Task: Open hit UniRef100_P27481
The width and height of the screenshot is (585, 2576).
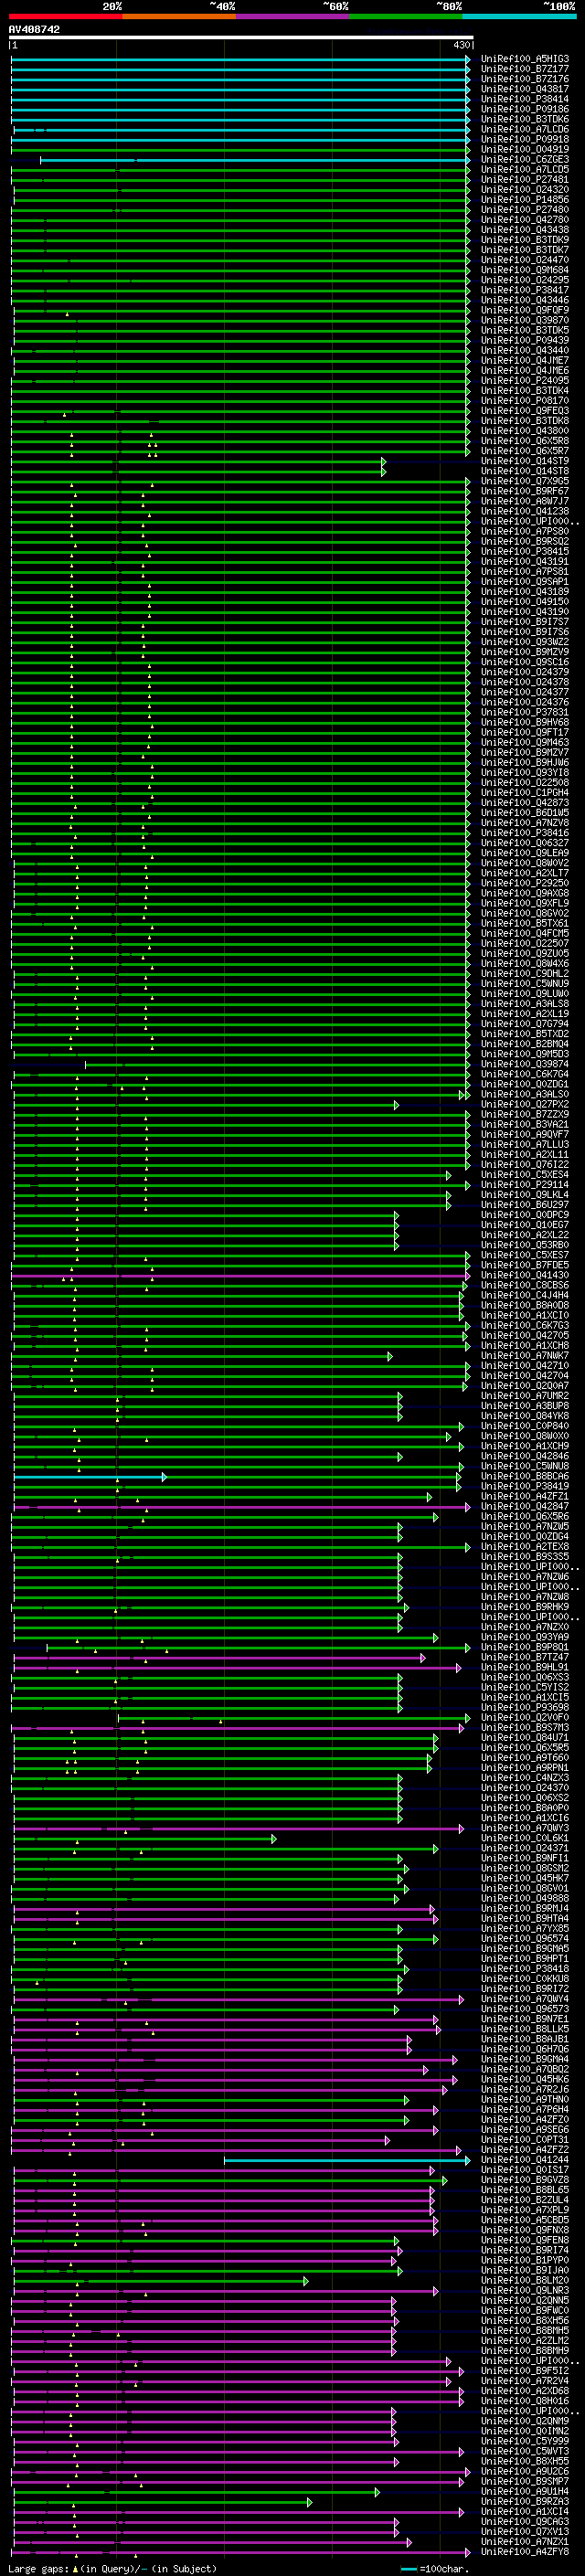Action: (x=525, y=180)
